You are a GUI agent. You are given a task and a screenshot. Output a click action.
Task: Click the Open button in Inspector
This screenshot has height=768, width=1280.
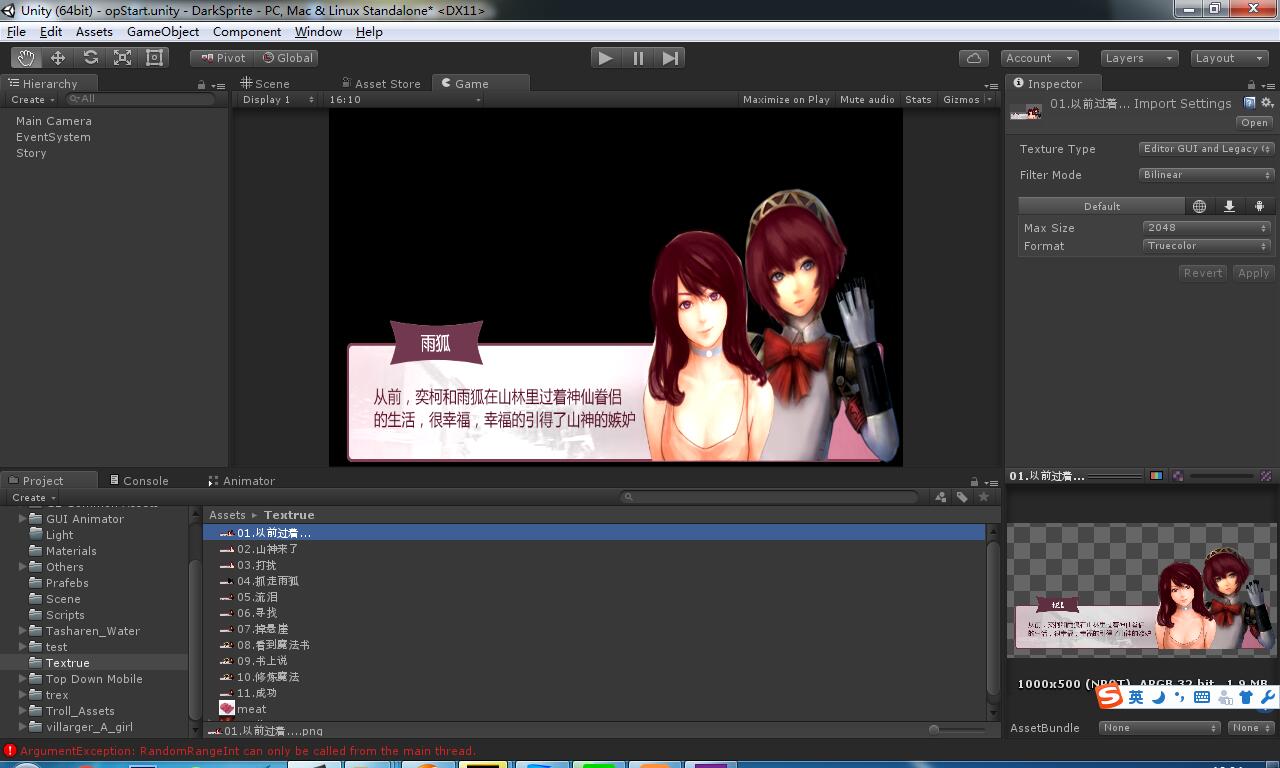(x=1254, y=123)
